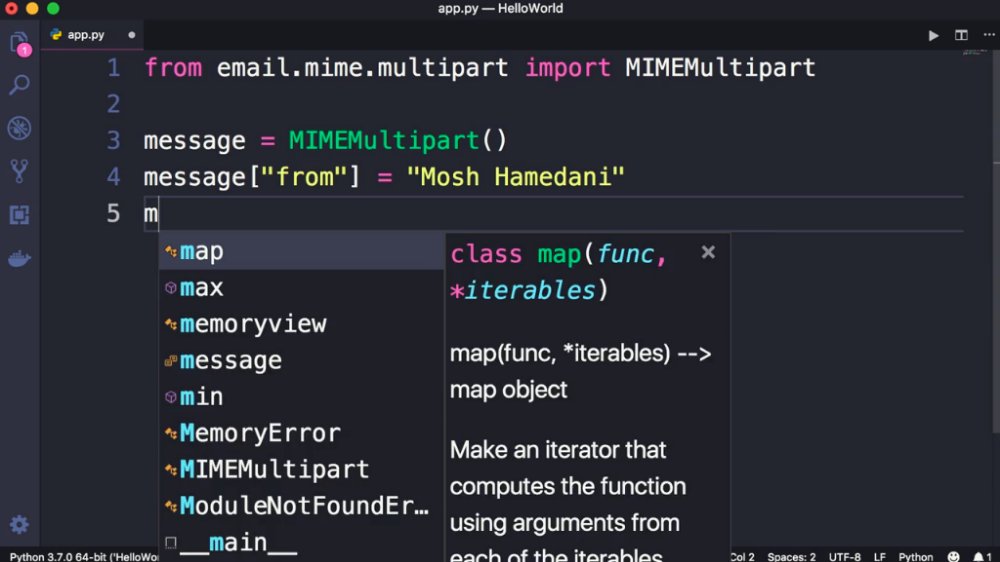This screenshot has width=1000, height=562.
Task: Choose the map suggestion
Action: point(301,251)
